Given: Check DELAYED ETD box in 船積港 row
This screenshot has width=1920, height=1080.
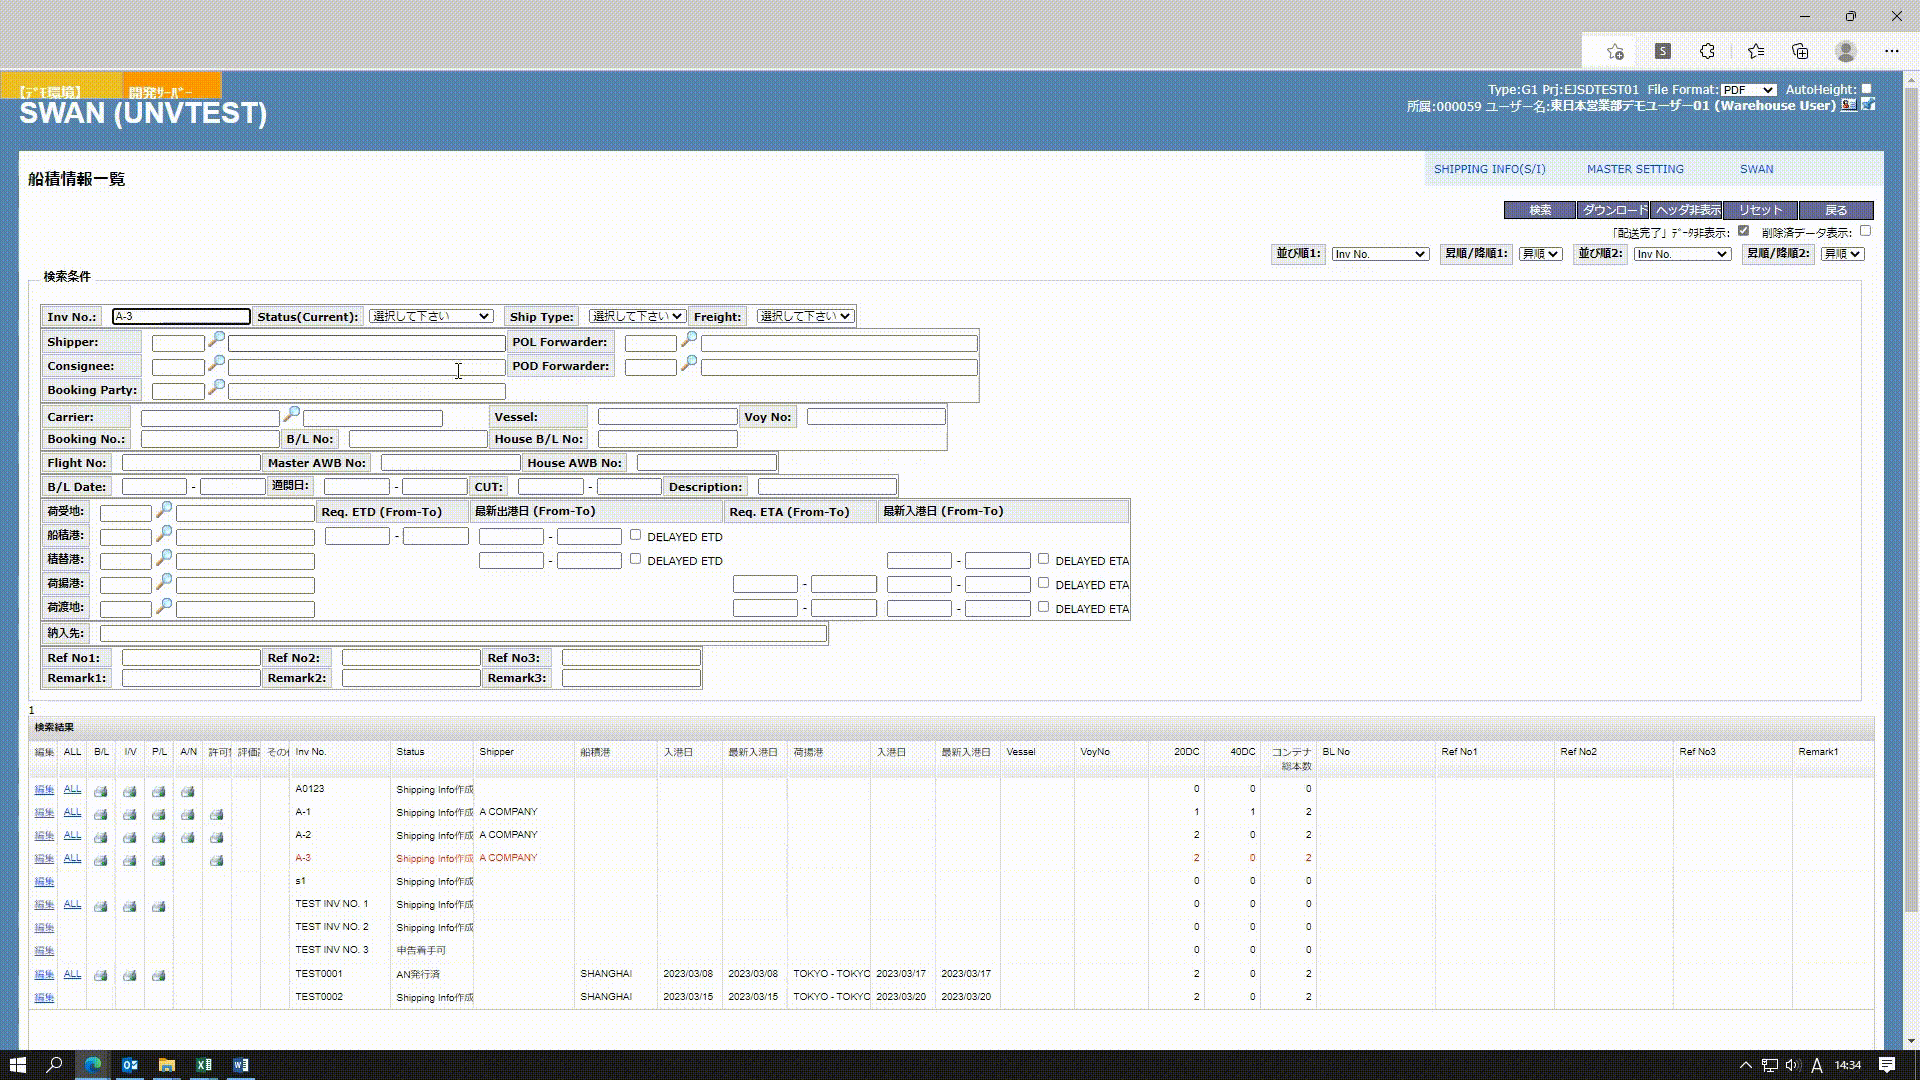Looking at the screenshot, I should pyautogui.click(x=635, y=535).
